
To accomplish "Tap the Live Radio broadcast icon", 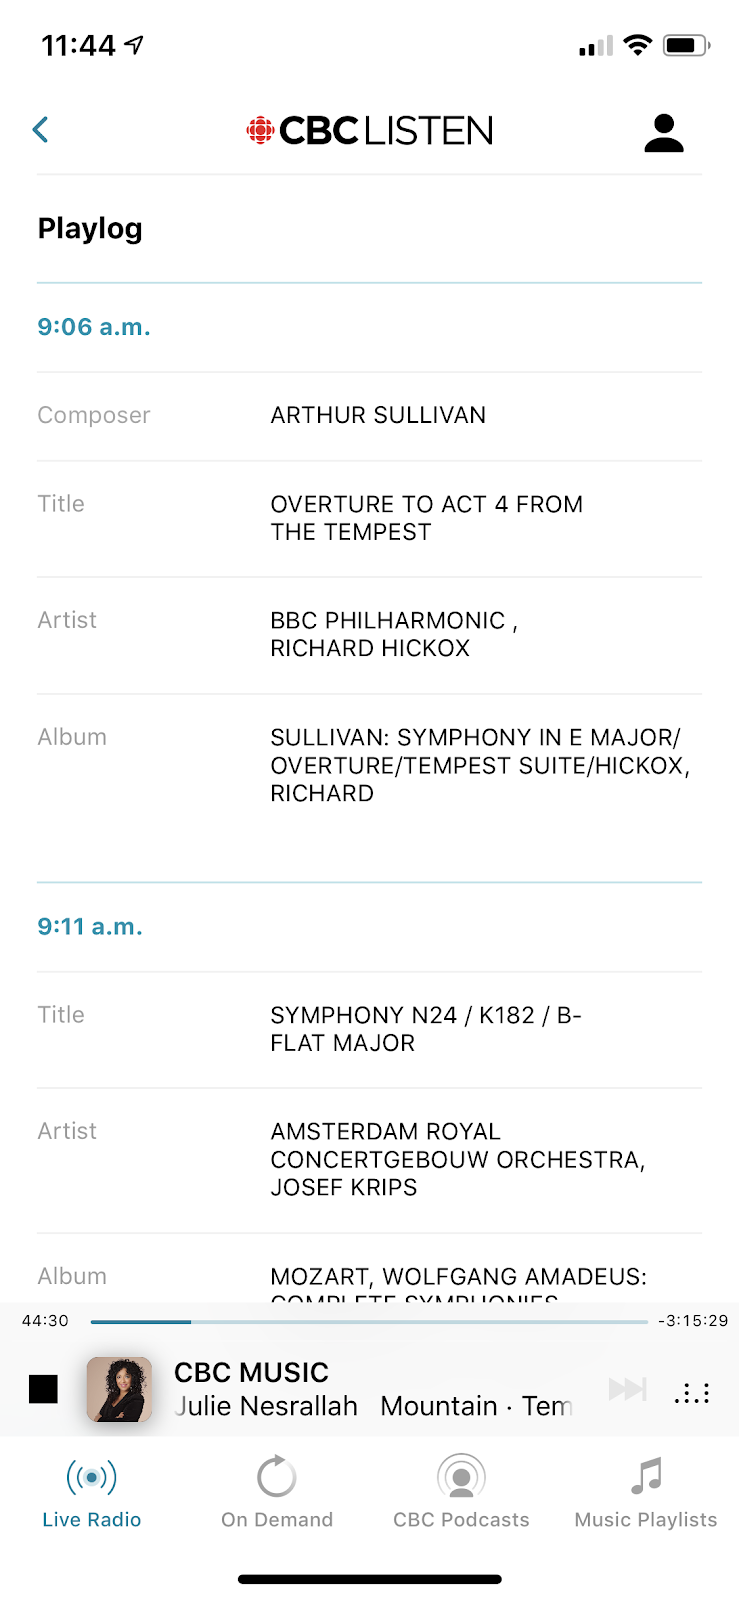I will (x=91, y=1476).
